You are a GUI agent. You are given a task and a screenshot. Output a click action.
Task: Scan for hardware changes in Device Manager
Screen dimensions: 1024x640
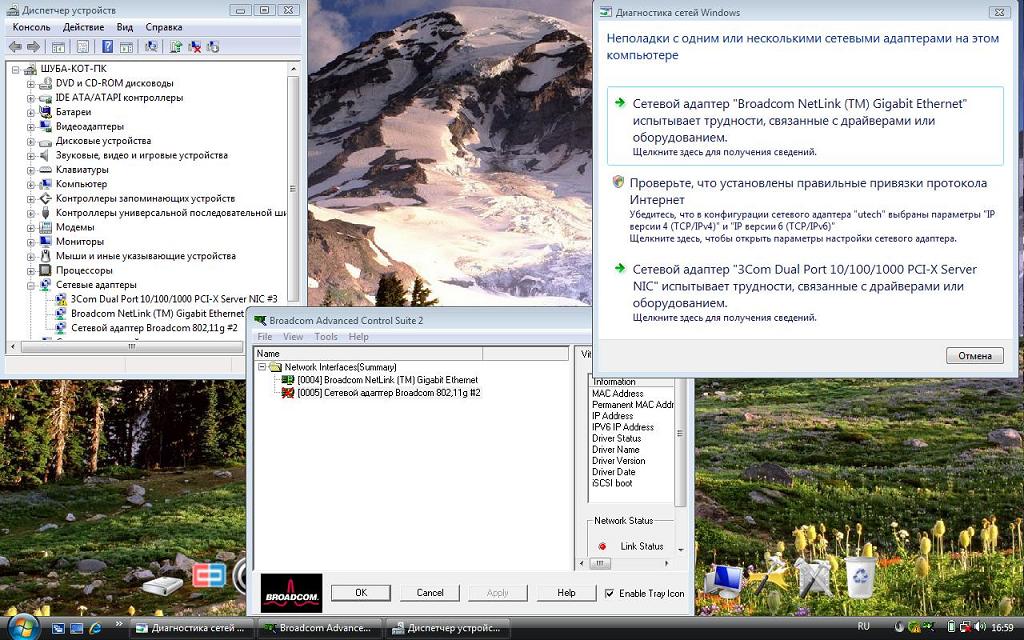(152, 46)
